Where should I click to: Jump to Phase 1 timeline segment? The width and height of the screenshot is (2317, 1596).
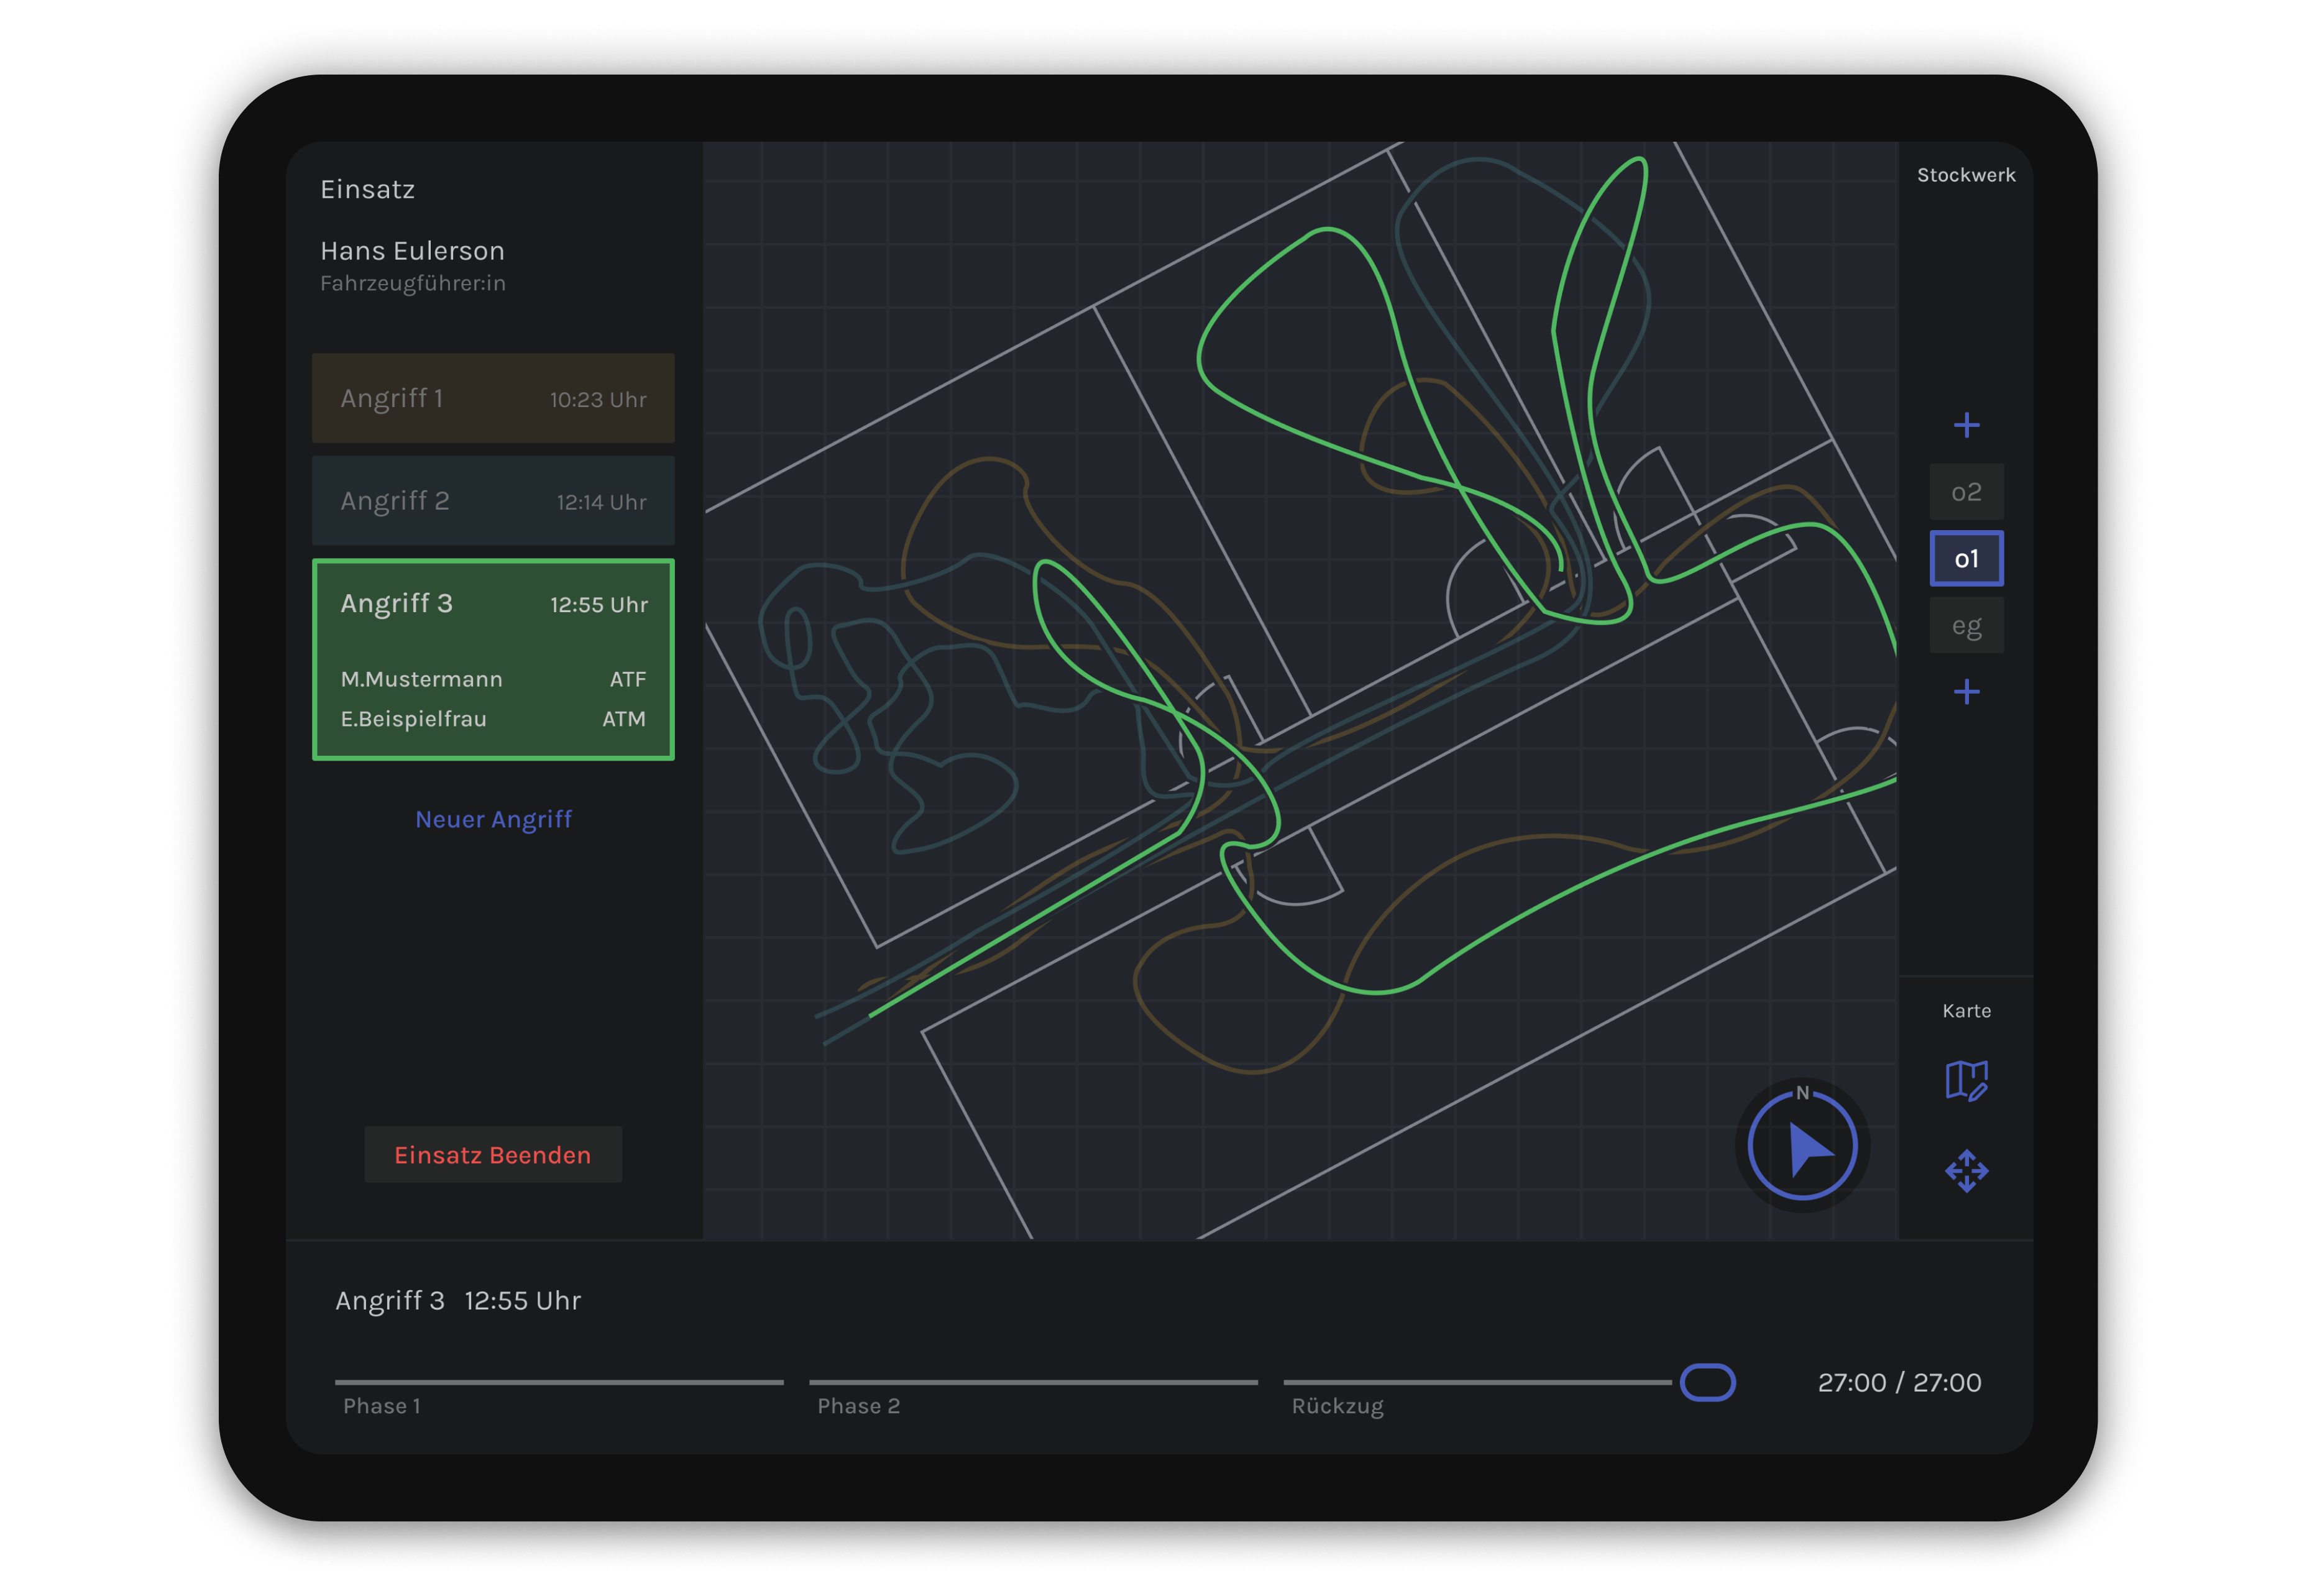pyautogui.click(x=559, y=1382)
